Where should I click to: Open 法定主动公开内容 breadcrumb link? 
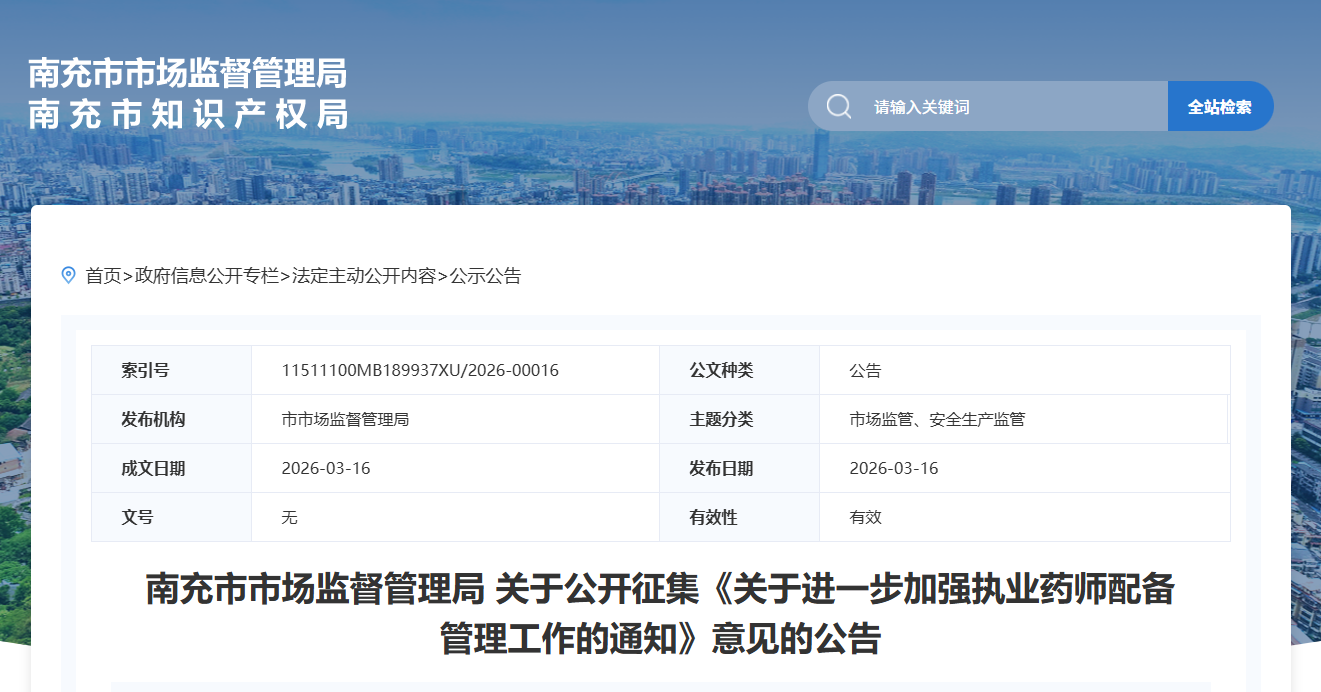364,276
